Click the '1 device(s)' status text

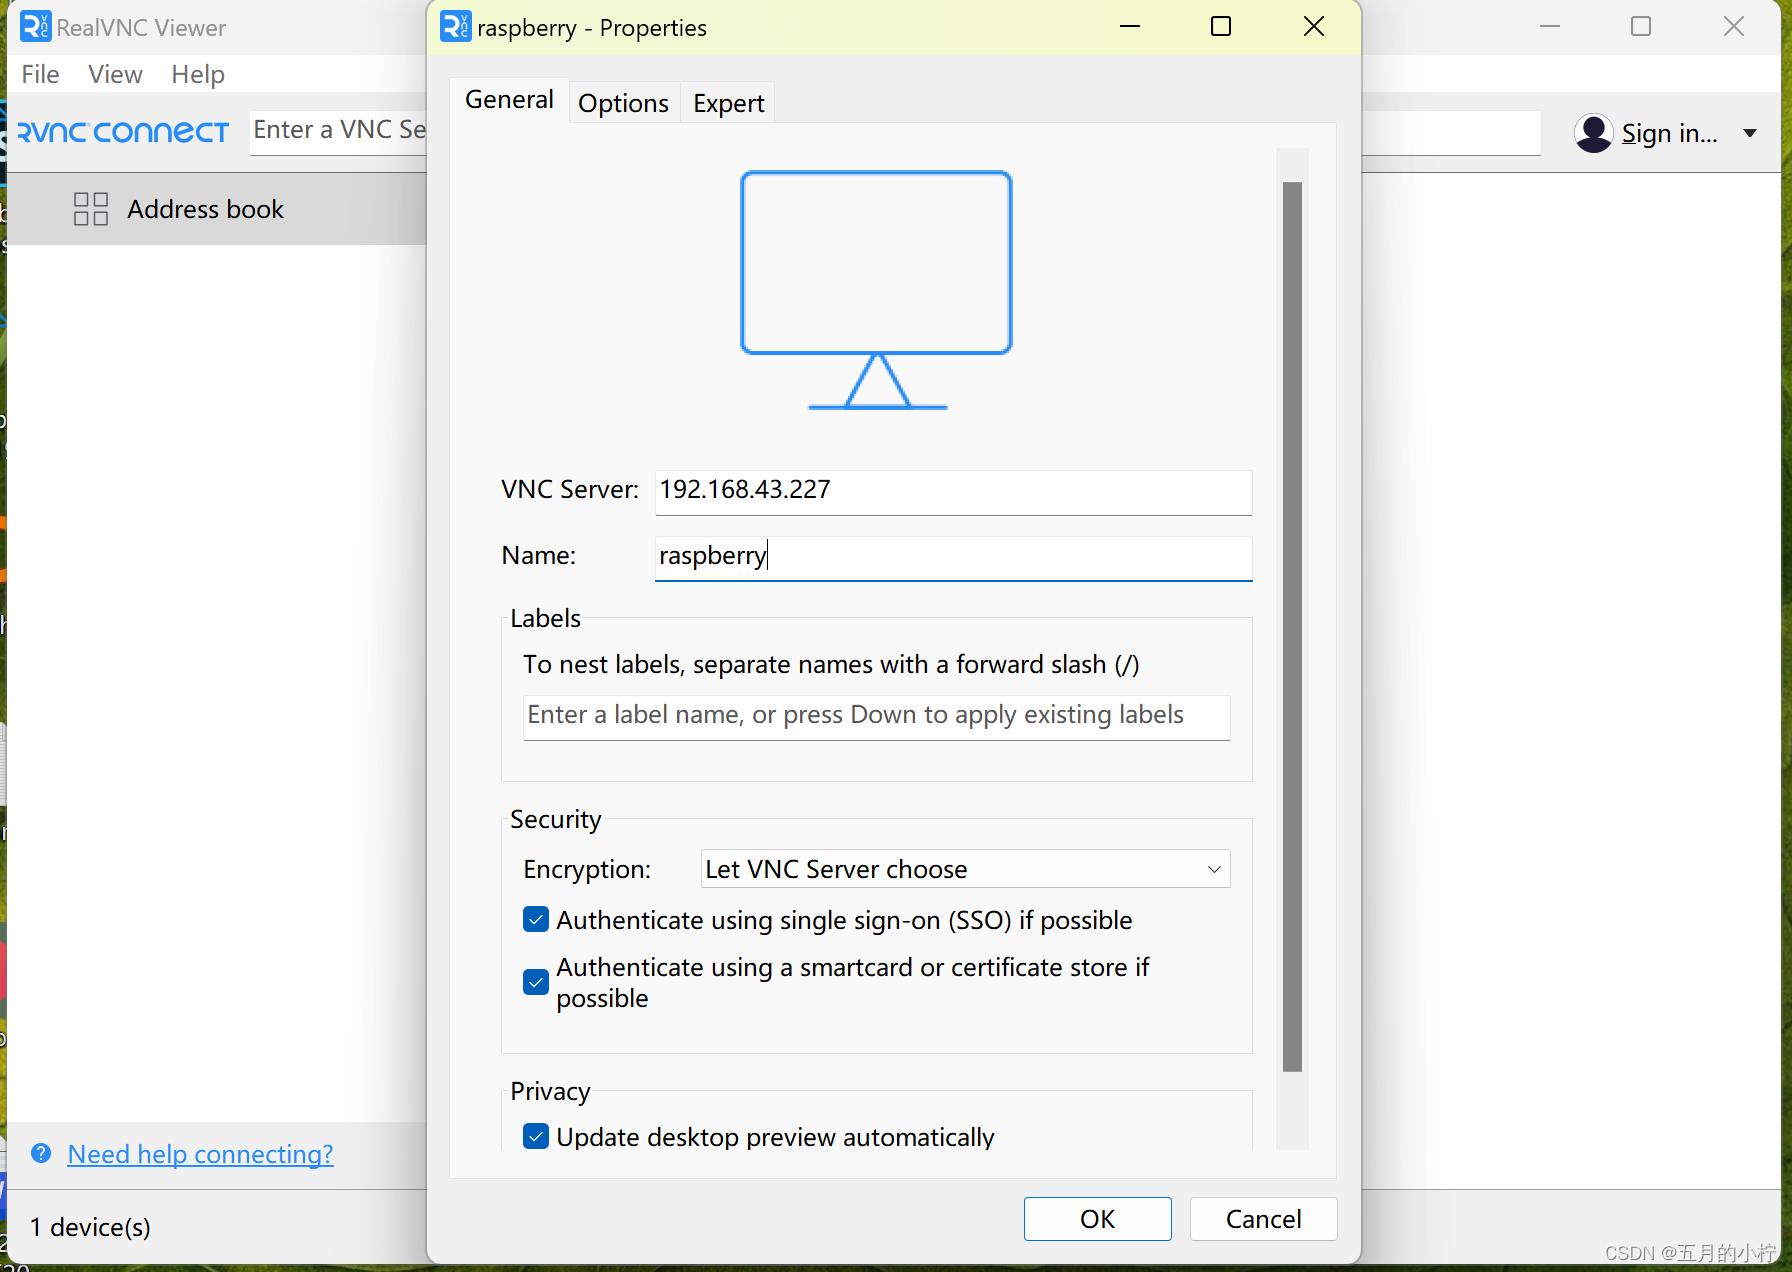coord(90,1227)
